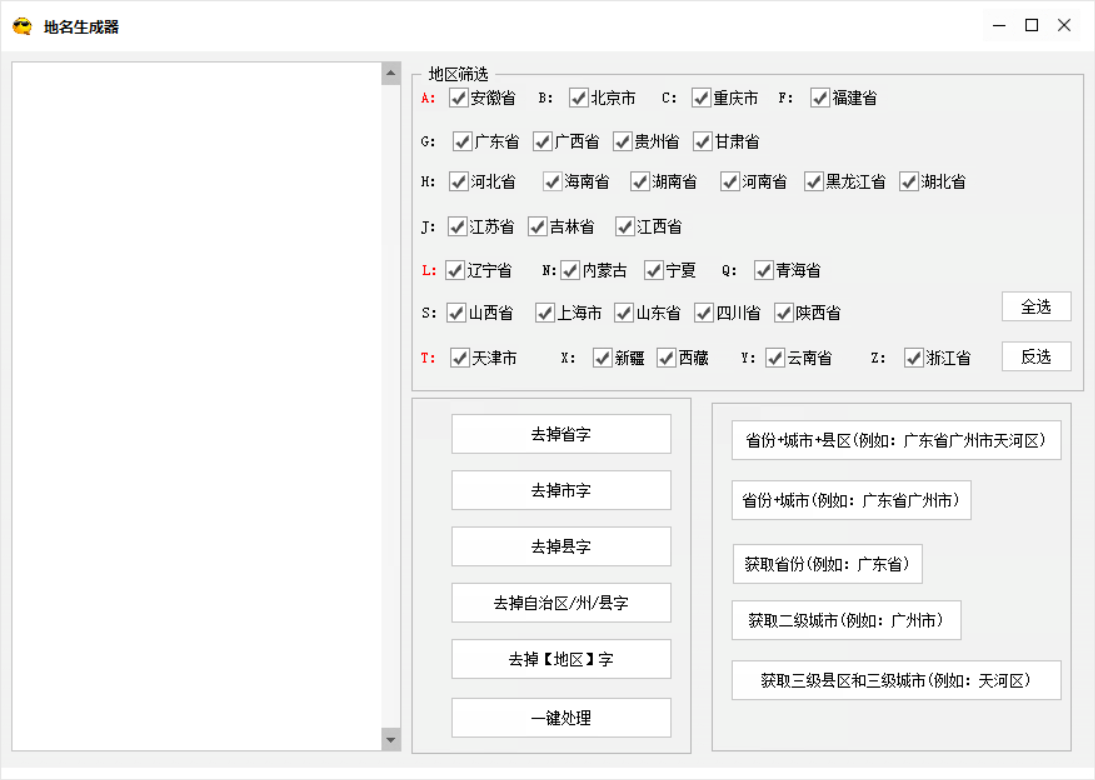Image resolution: width=1095 pixels, height=780 pixels.
Task: Deselect the 青海省 checkbox
Action: 763,270
